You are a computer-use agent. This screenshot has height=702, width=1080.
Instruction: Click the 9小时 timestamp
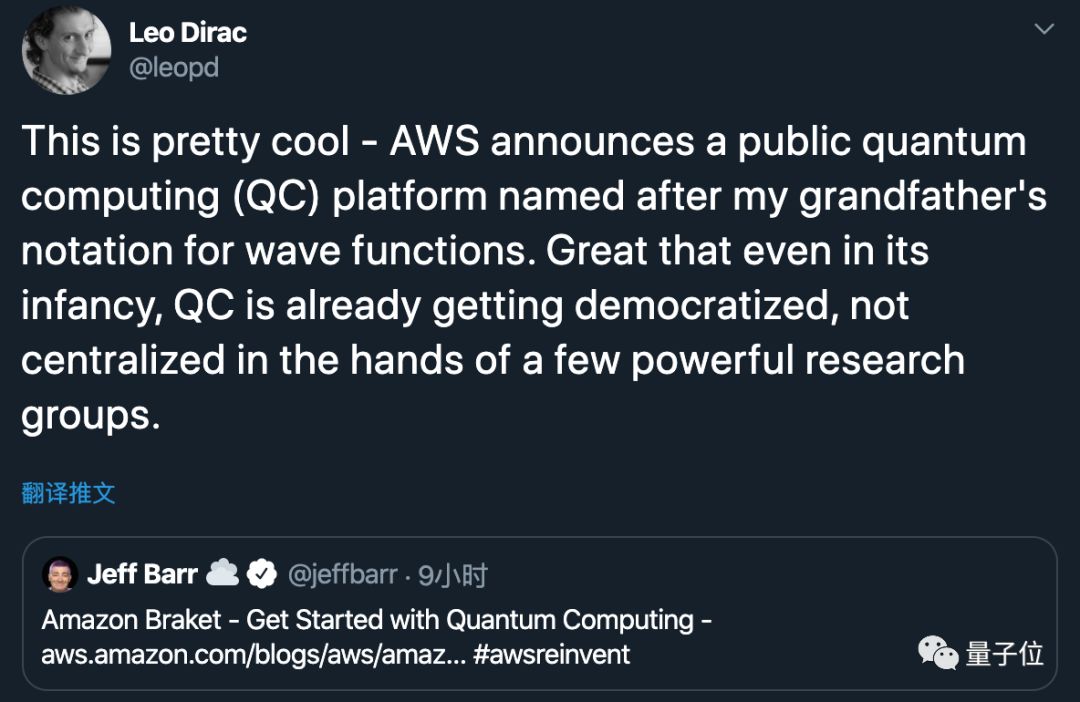point(453,575)
